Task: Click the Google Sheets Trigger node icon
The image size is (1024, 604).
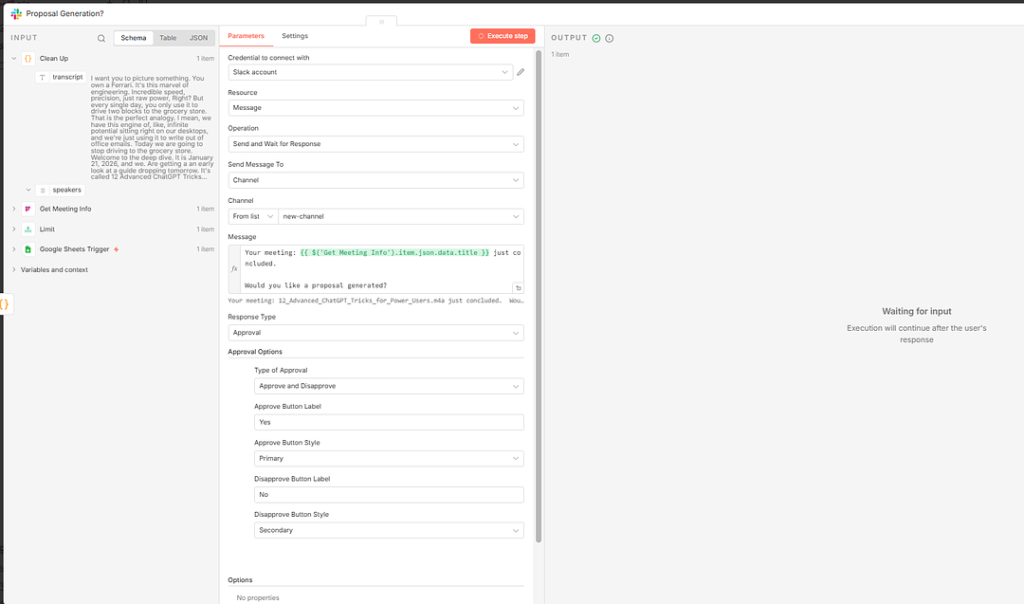Action: pos(28,249)
